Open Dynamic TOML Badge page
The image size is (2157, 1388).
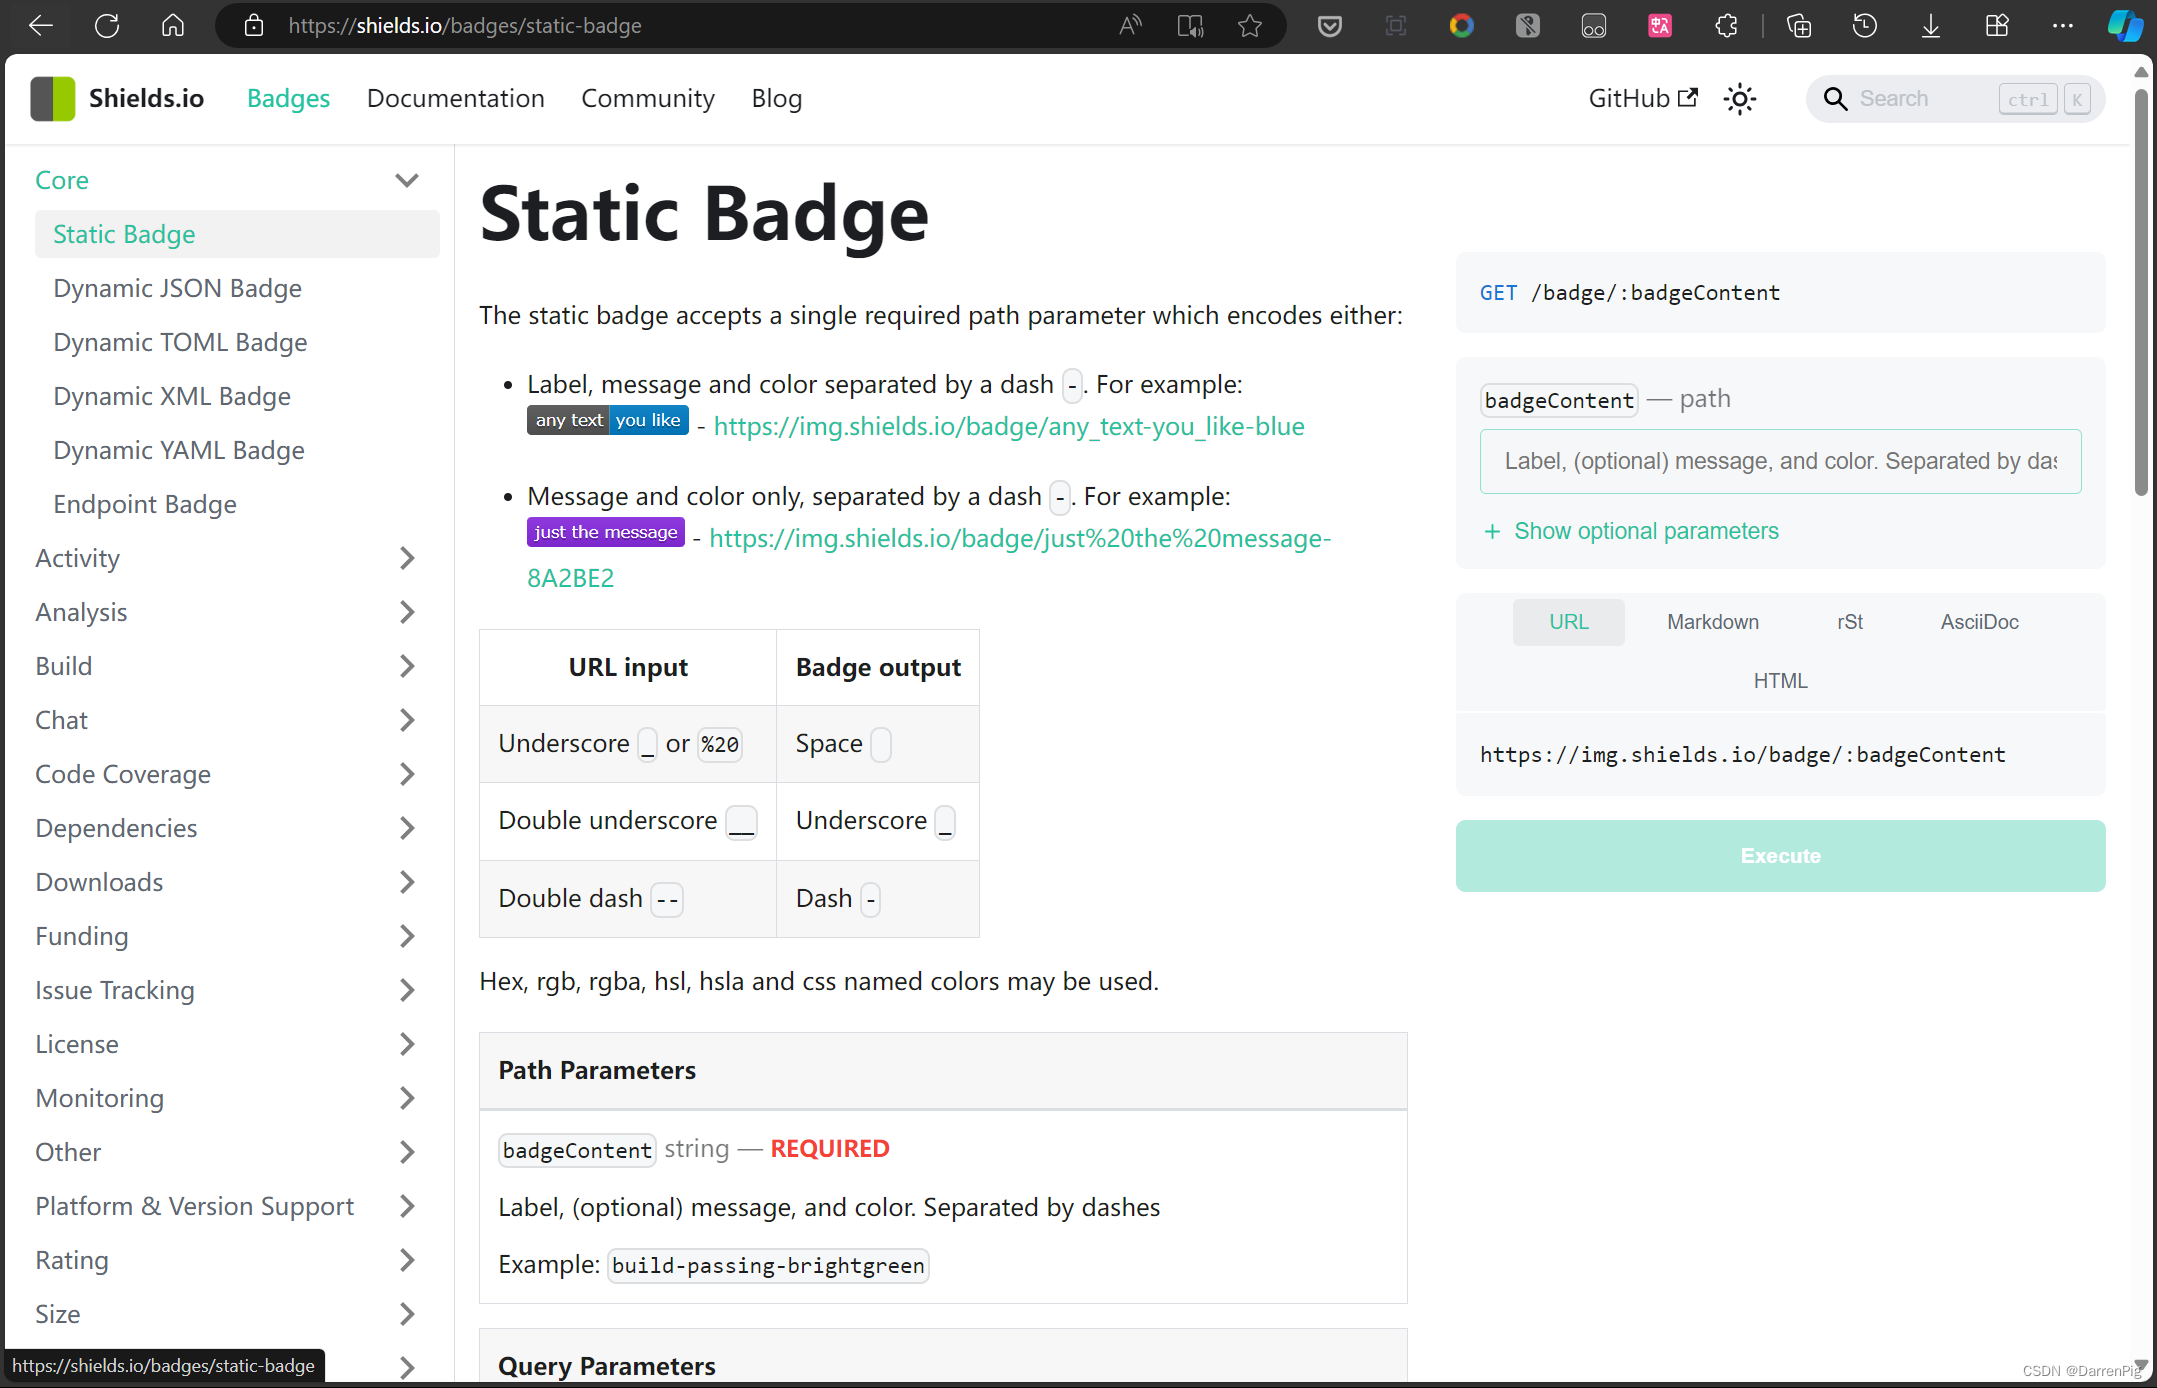pos(180,342)
